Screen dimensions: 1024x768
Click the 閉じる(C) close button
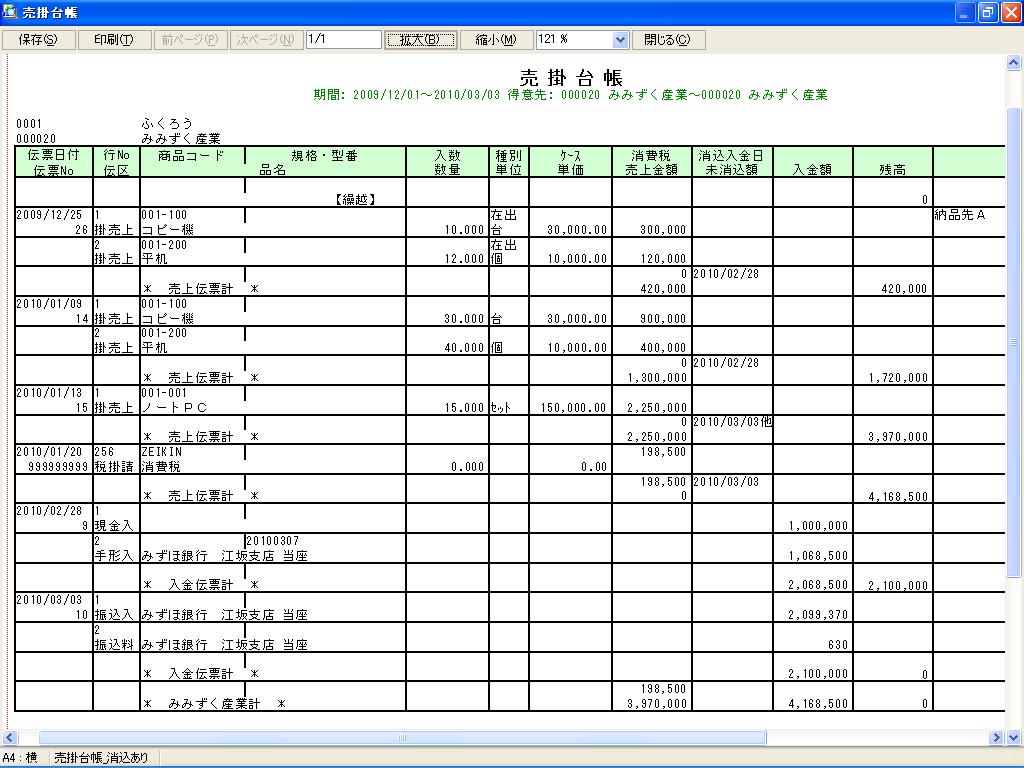(x=668, y=40)
